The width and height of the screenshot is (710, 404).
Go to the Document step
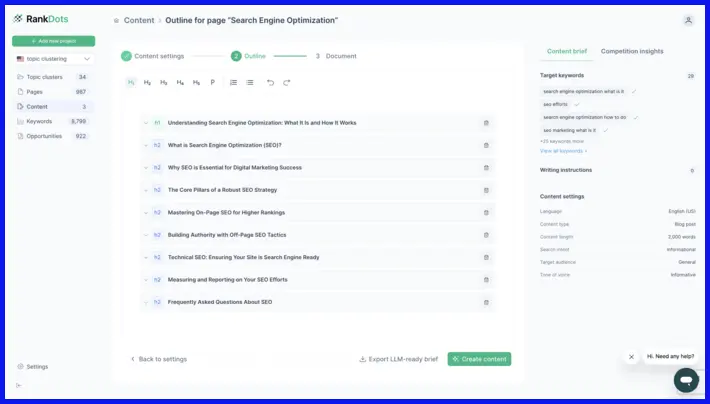pyautogui.click(x=336, y=56)
